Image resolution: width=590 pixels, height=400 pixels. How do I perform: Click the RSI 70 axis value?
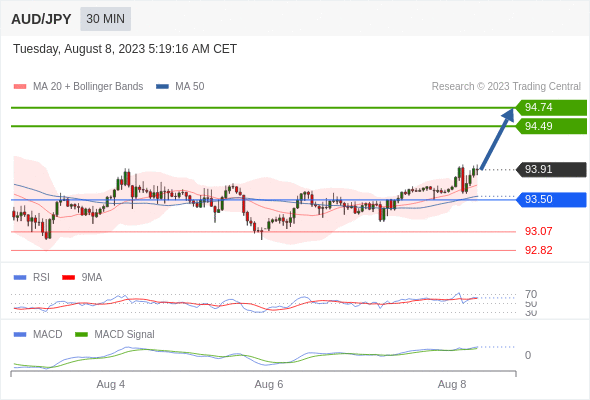pos(531,294)
